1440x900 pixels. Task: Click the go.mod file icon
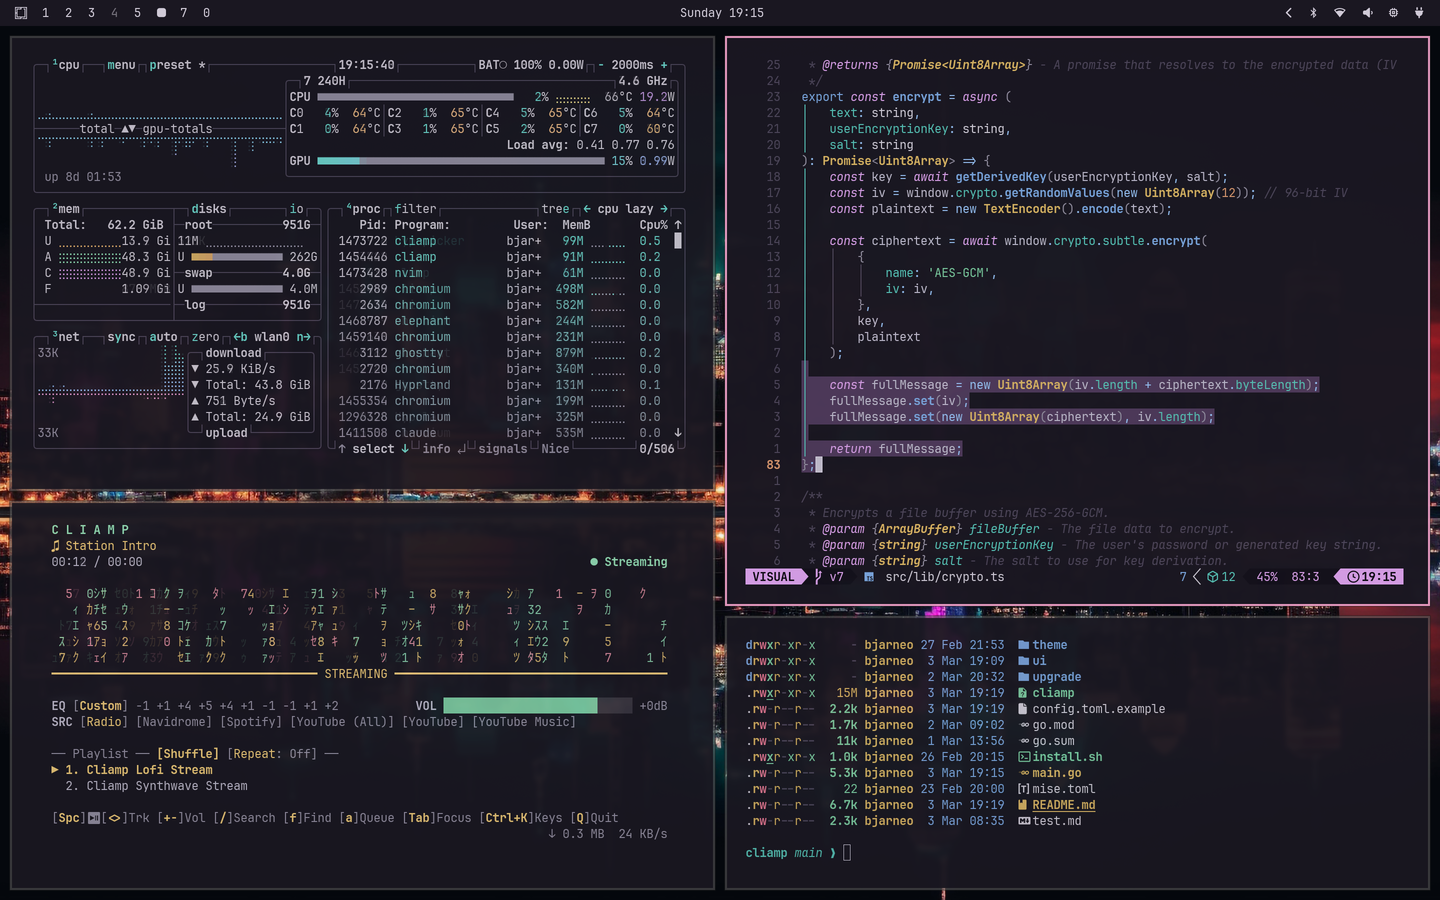(1024, 725)
